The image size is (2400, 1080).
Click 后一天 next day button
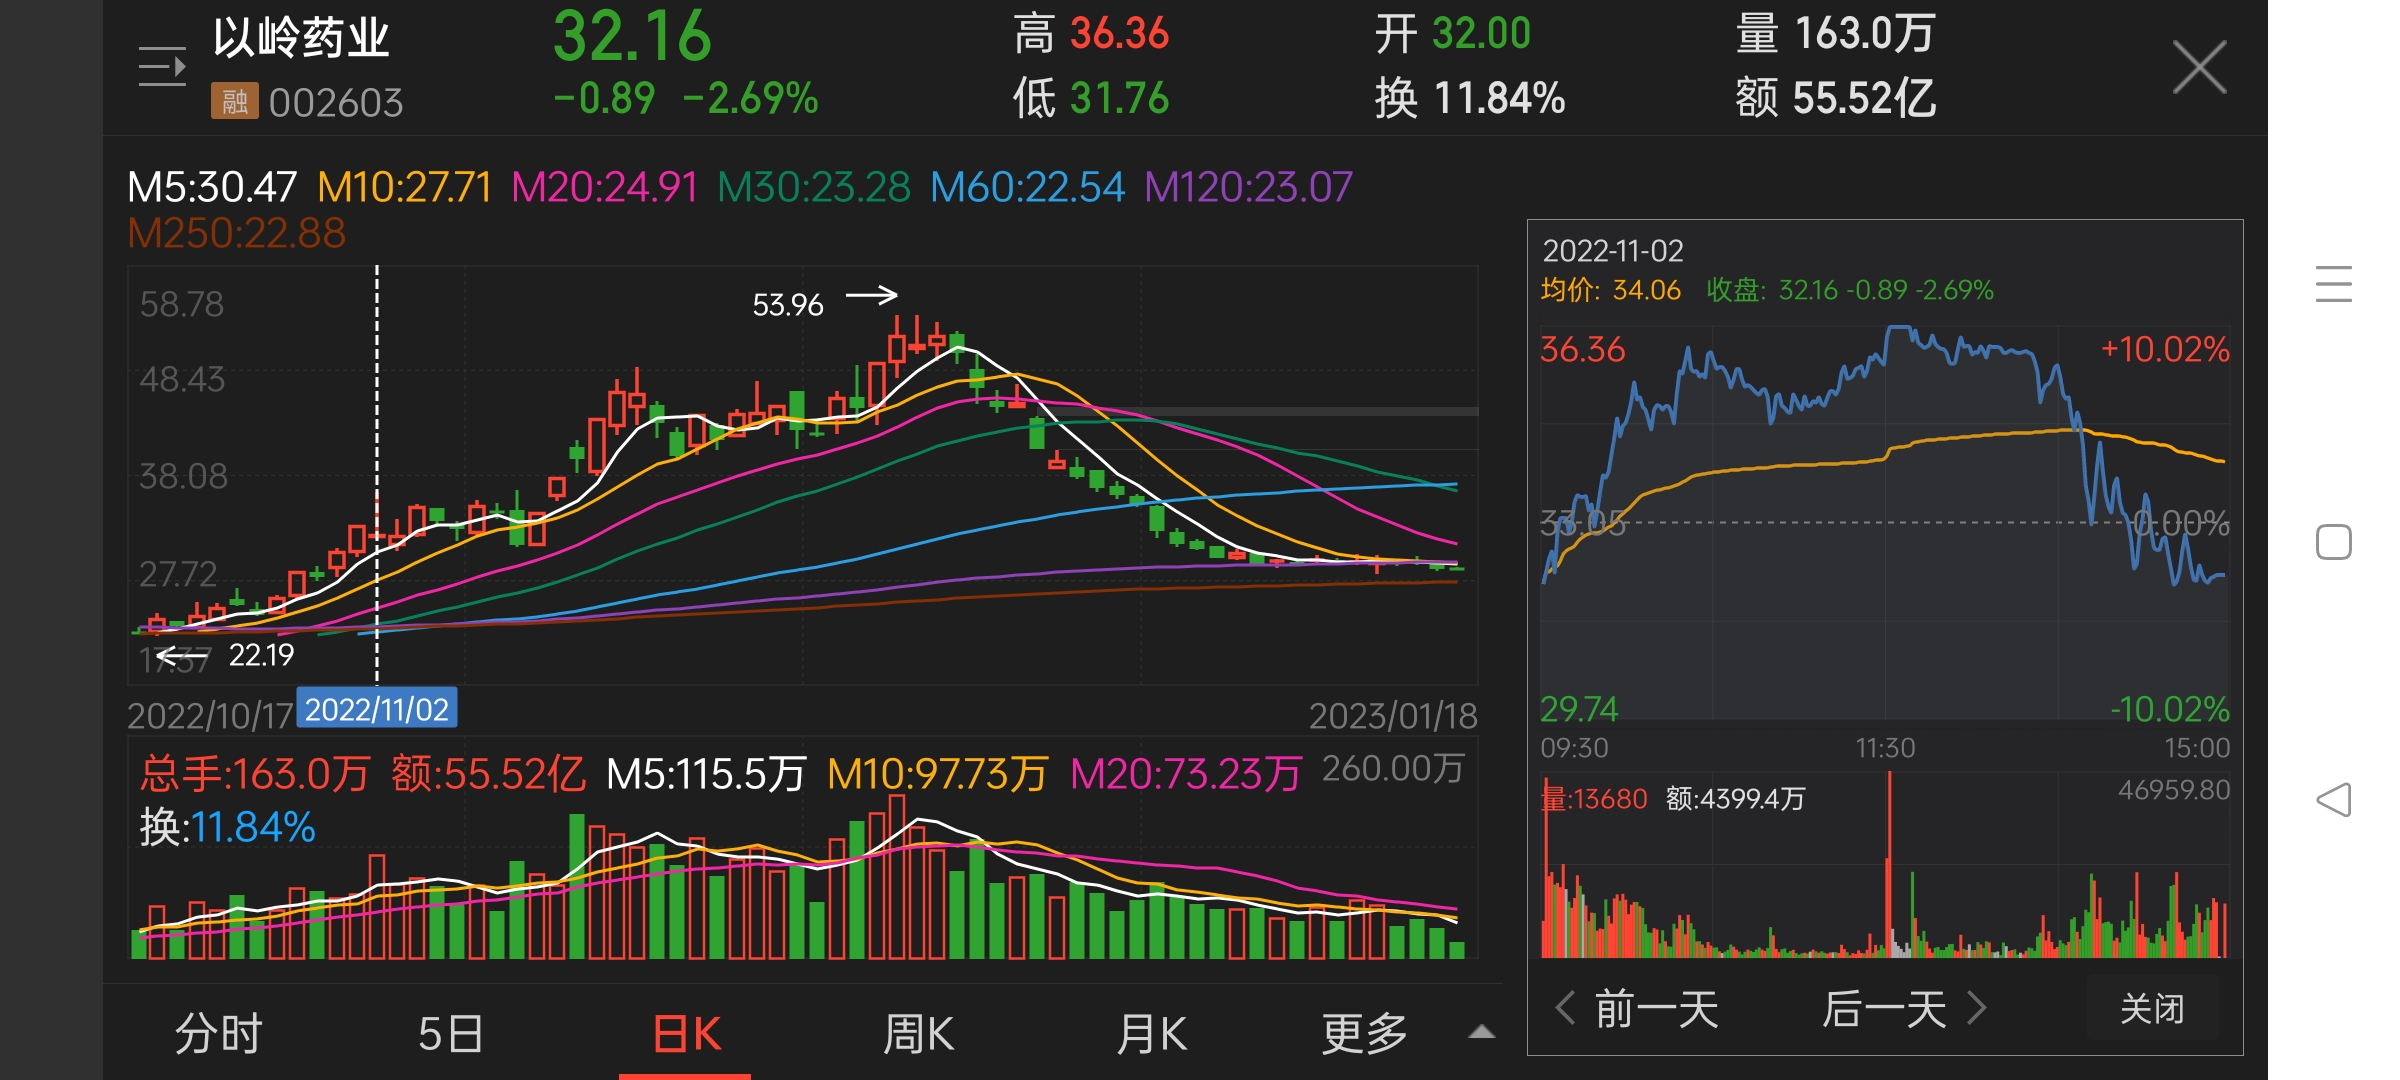1884,1008
